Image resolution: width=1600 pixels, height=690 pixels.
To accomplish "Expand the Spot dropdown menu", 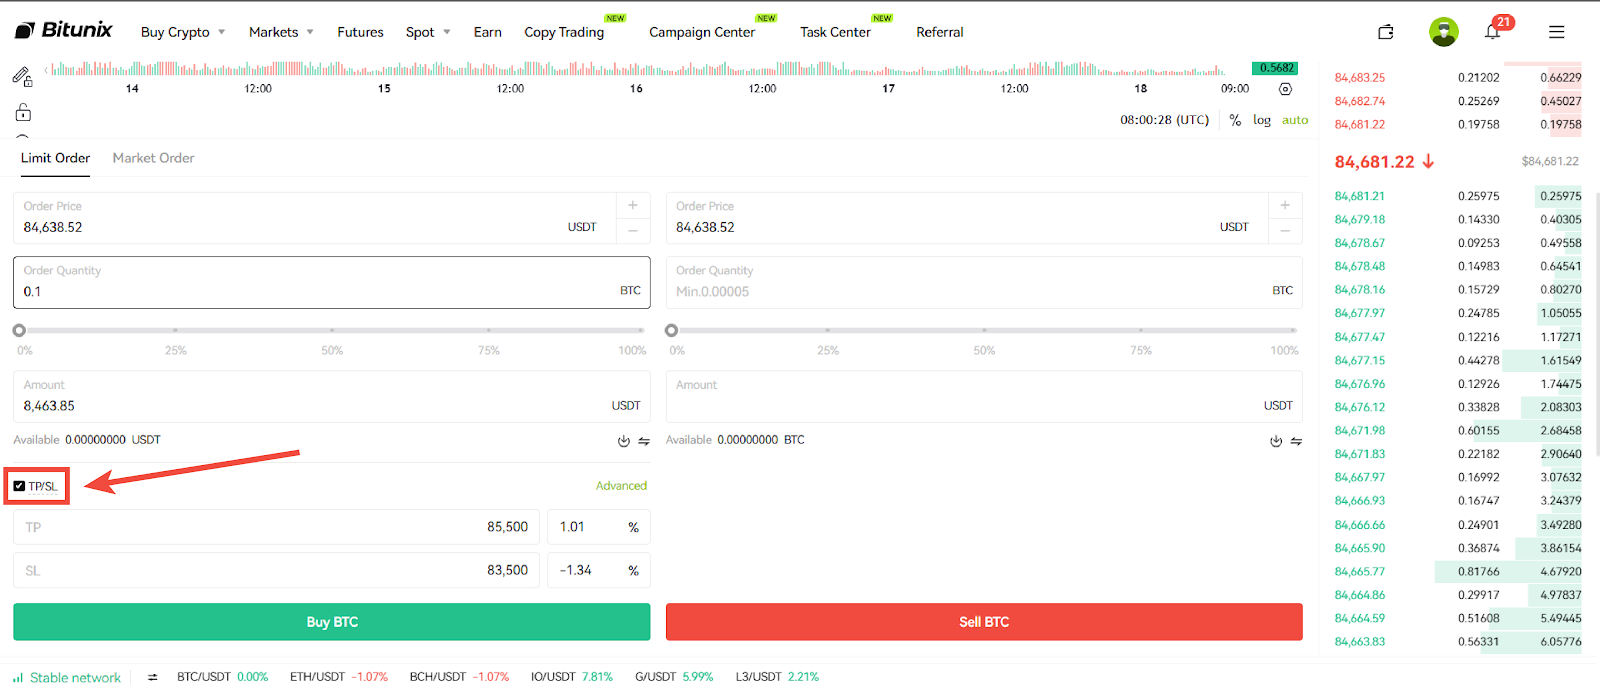I will point(428,32).
